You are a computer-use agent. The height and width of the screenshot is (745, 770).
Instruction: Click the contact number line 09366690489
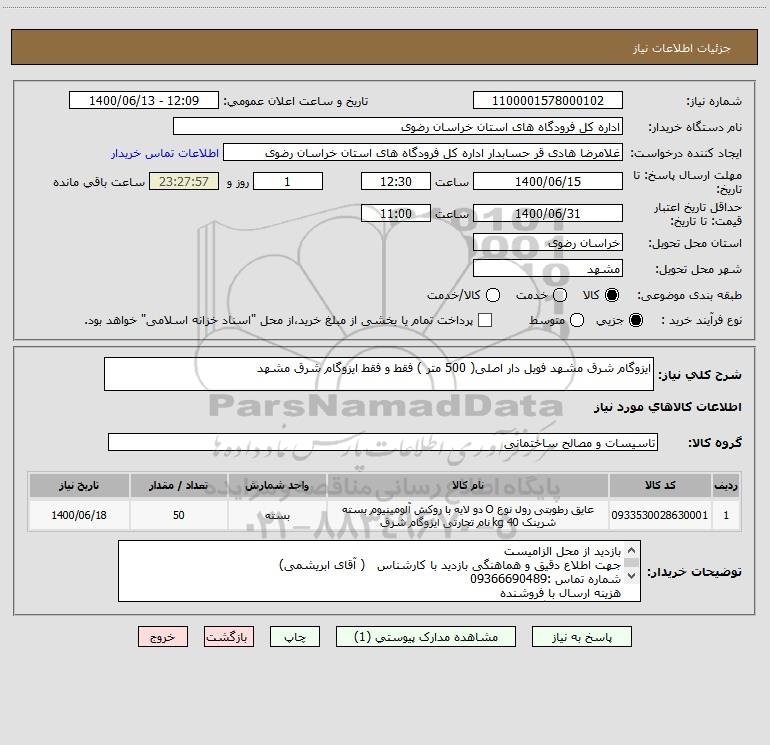tap(545, 579)
